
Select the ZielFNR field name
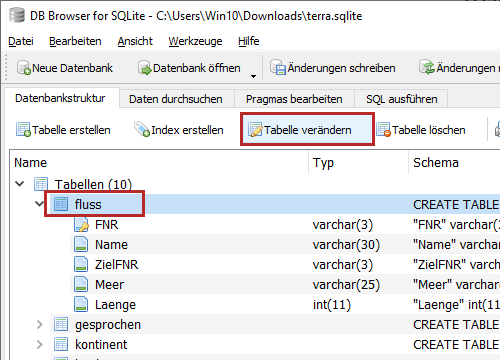[117, 264]
